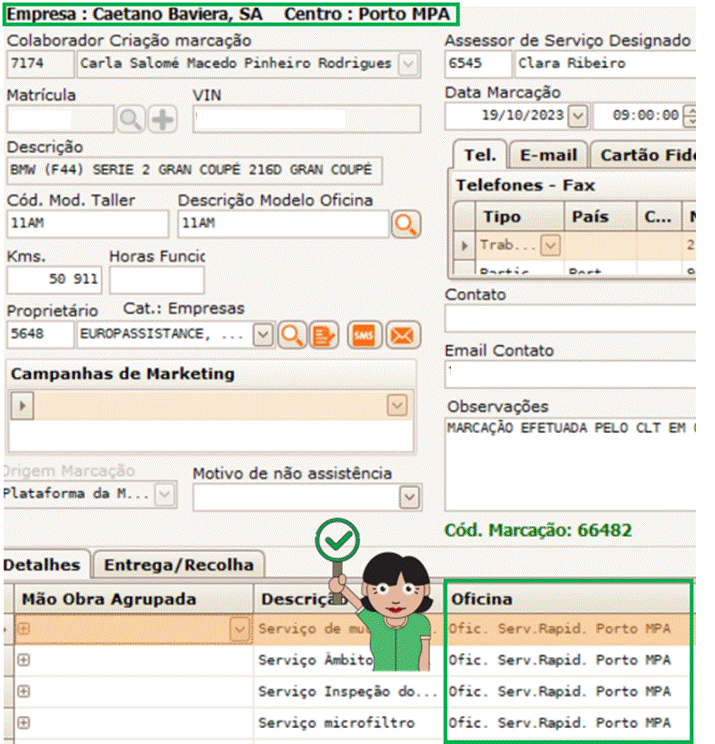The width and height of the screenshot is (715, 744).
Task: Send email via orange envelope icon
Action: [403, 335]
